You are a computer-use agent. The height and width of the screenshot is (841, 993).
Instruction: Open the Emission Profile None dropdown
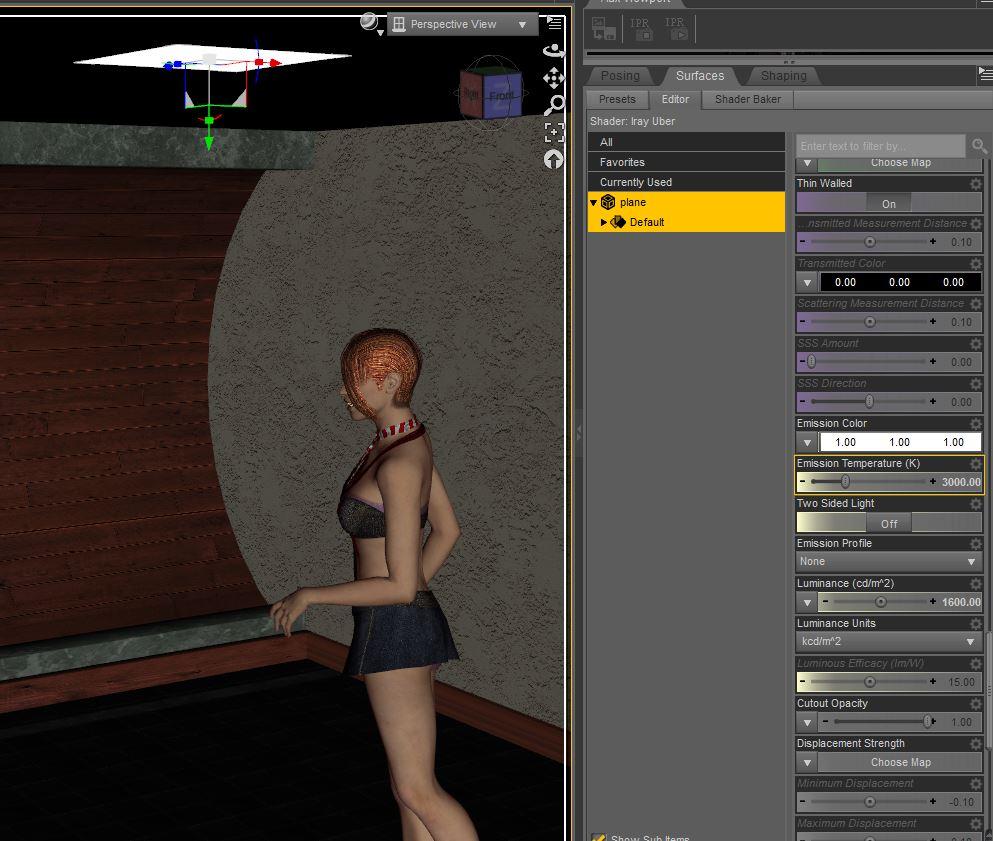pos(889,562)
